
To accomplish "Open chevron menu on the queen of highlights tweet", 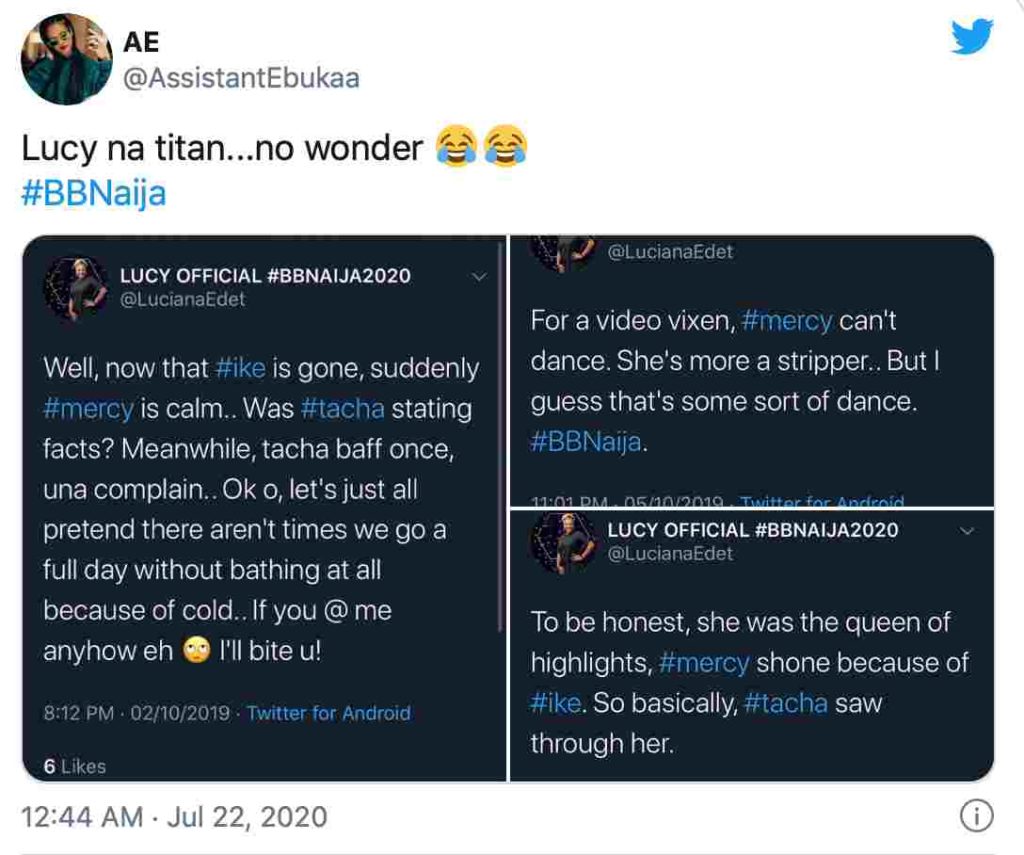I will coord(966,531).
